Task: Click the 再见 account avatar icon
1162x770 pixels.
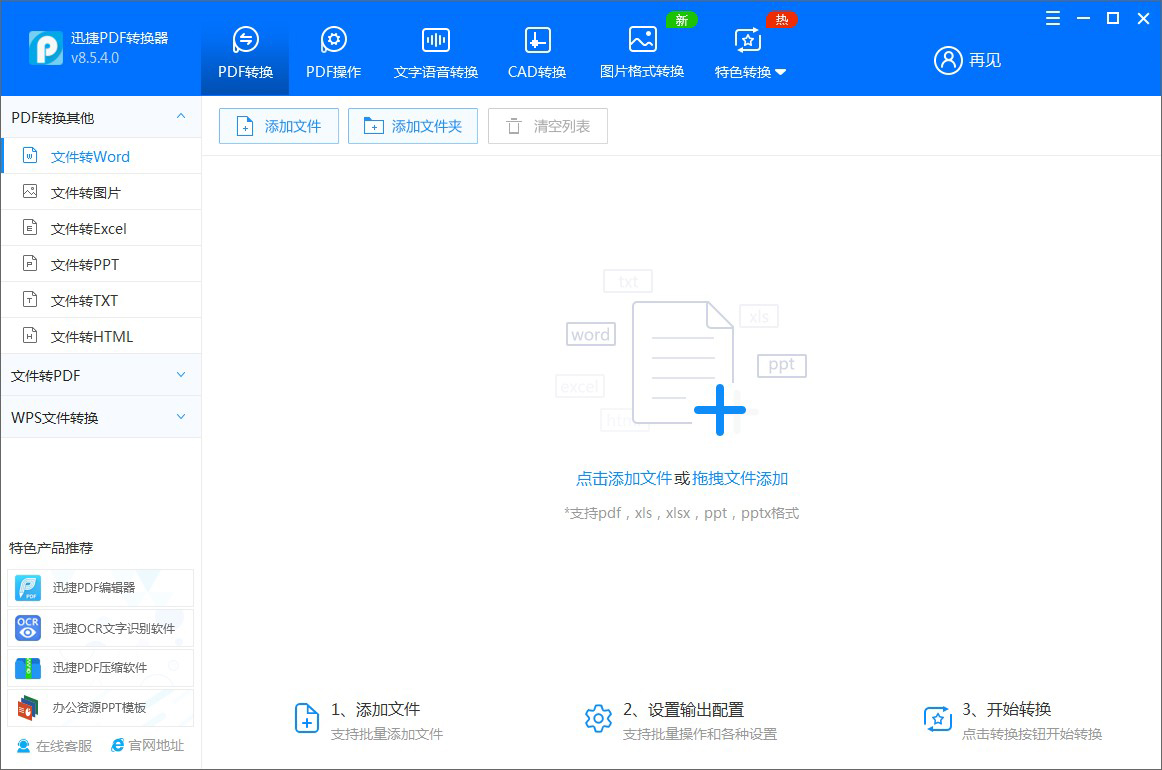Action: pos(948,60)
